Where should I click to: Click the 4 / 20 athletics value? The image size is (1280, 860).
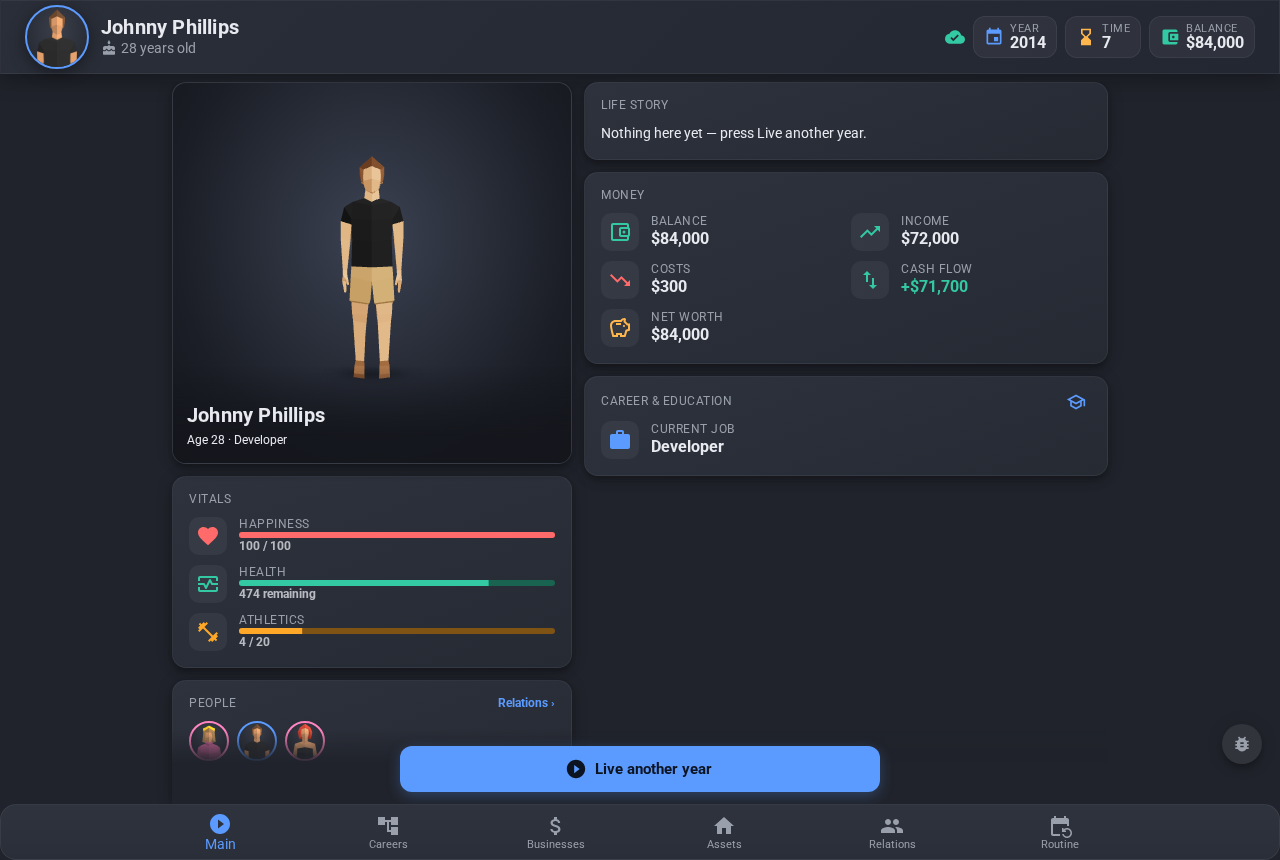(254, 642)
